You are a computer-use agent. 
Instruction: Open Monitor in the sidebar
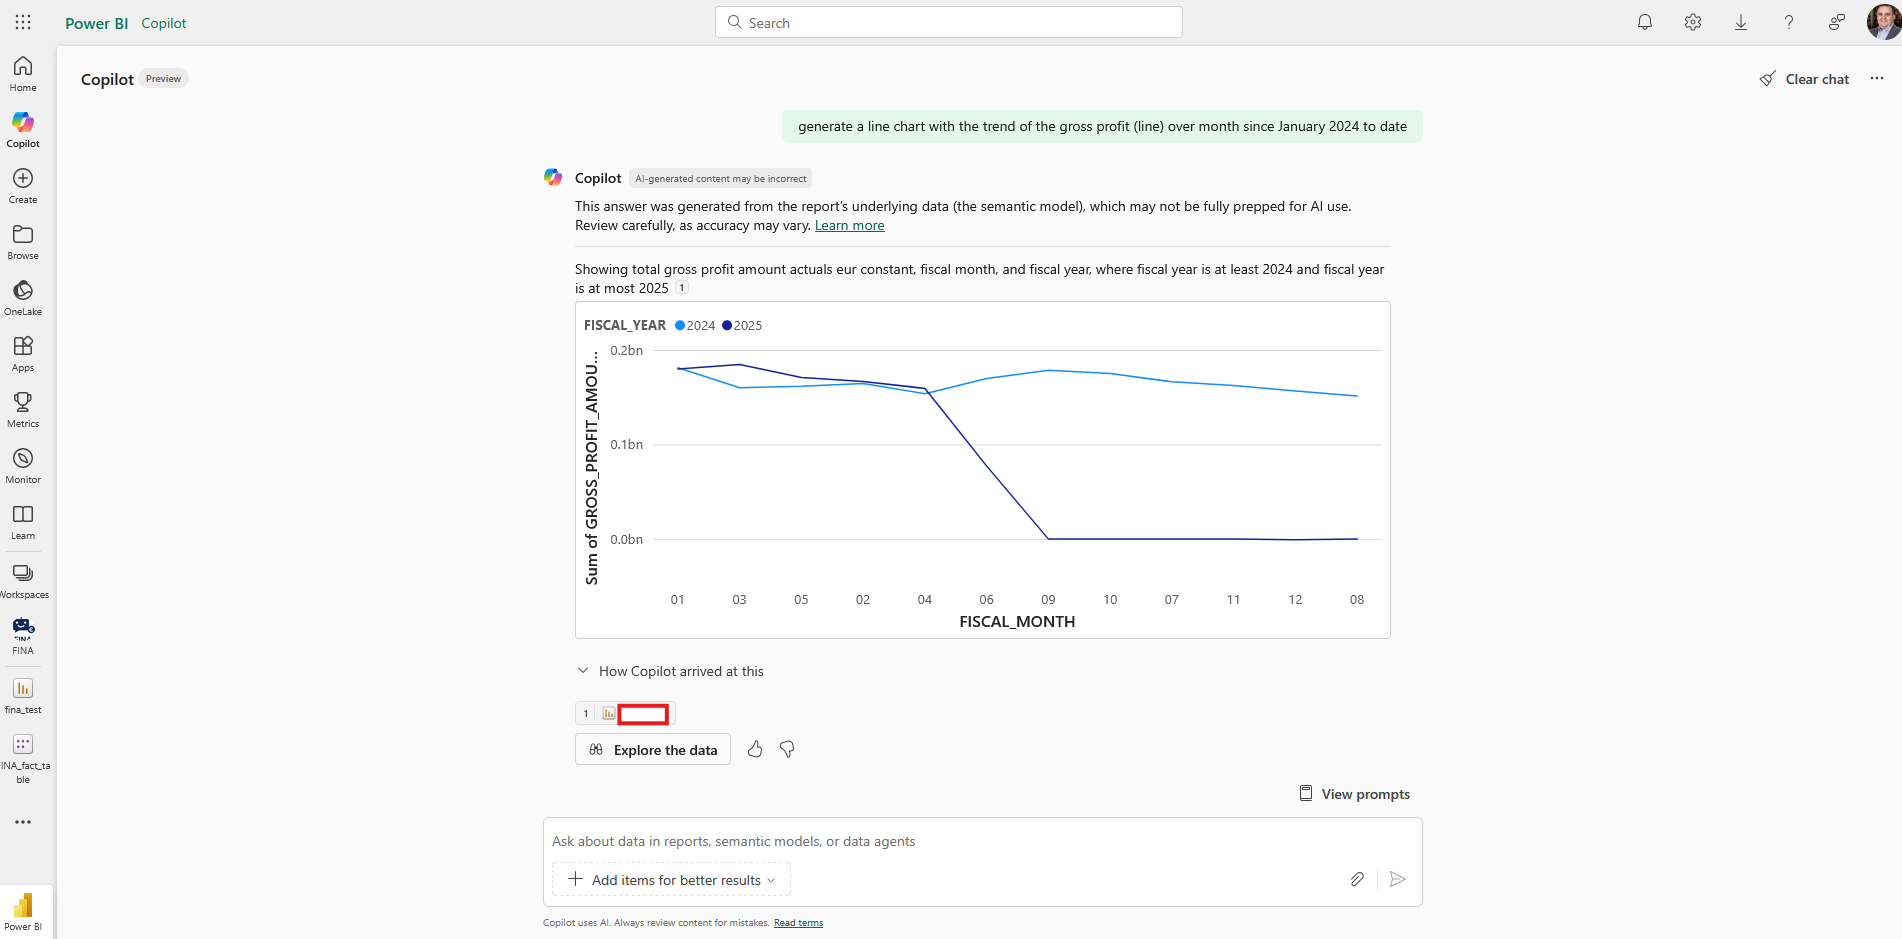pos(23,466)
